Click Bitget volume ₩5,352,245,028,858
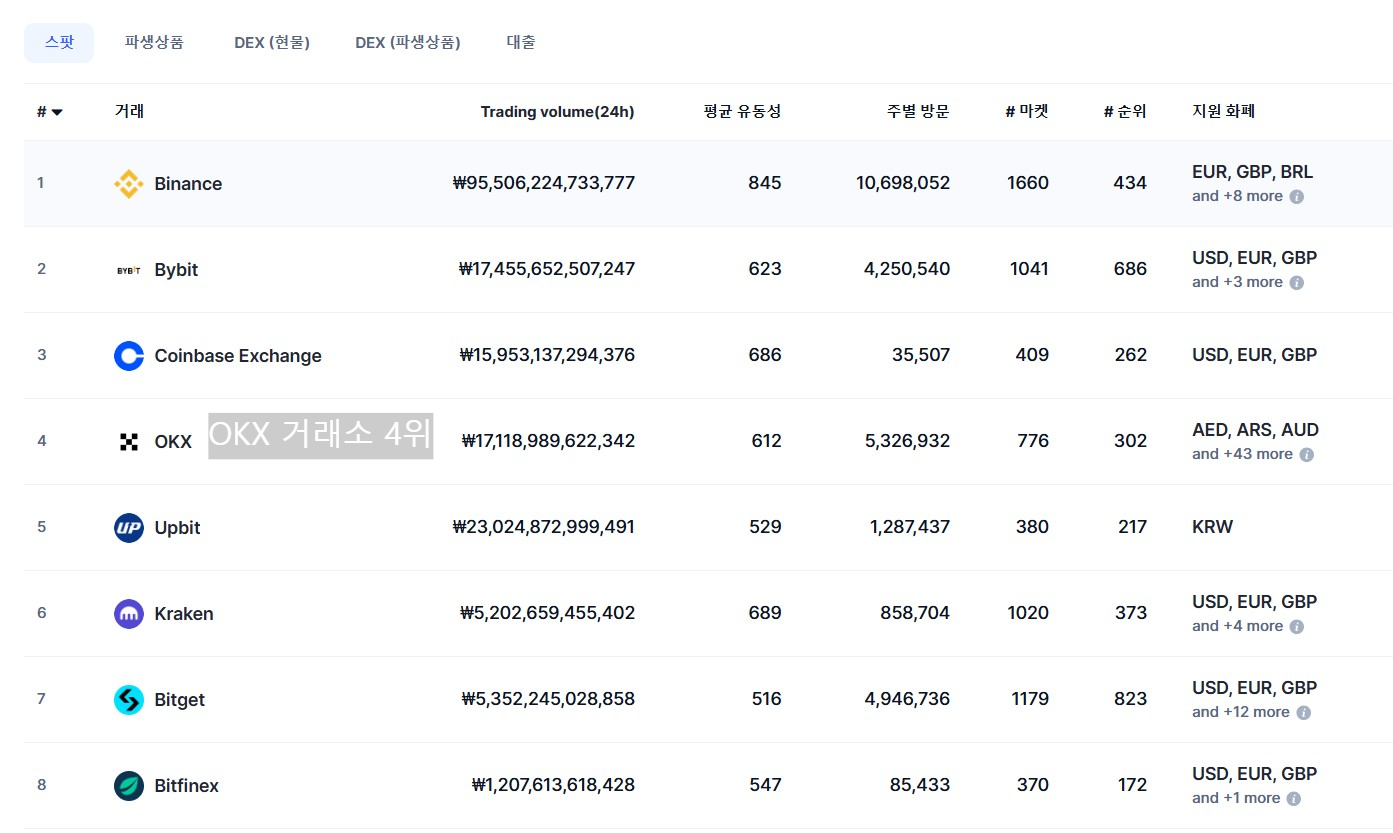The image size is (1393, 833). coord(548,699)
